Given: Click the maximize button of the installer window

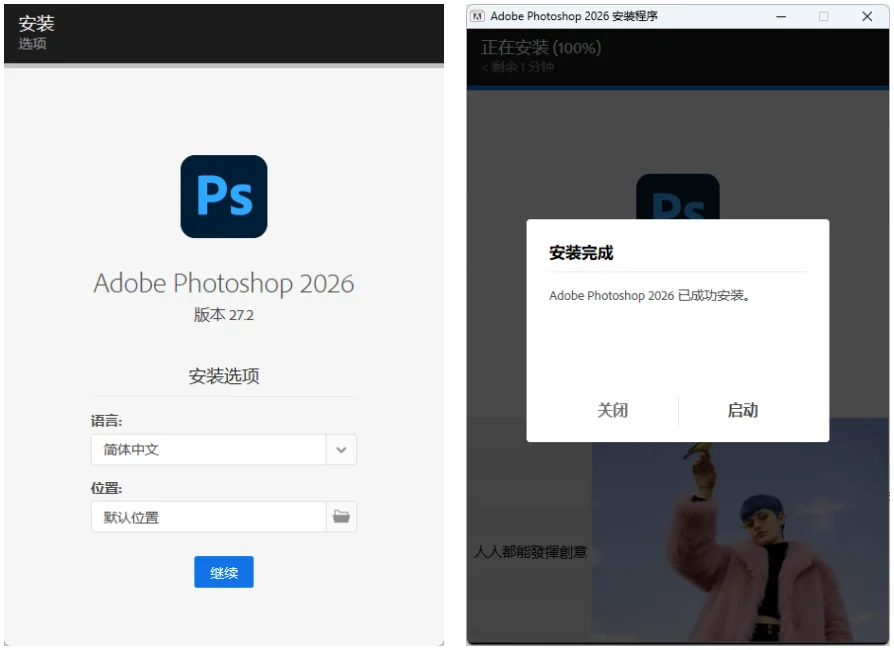Looking at the screenshot, I should coord(824,16).
